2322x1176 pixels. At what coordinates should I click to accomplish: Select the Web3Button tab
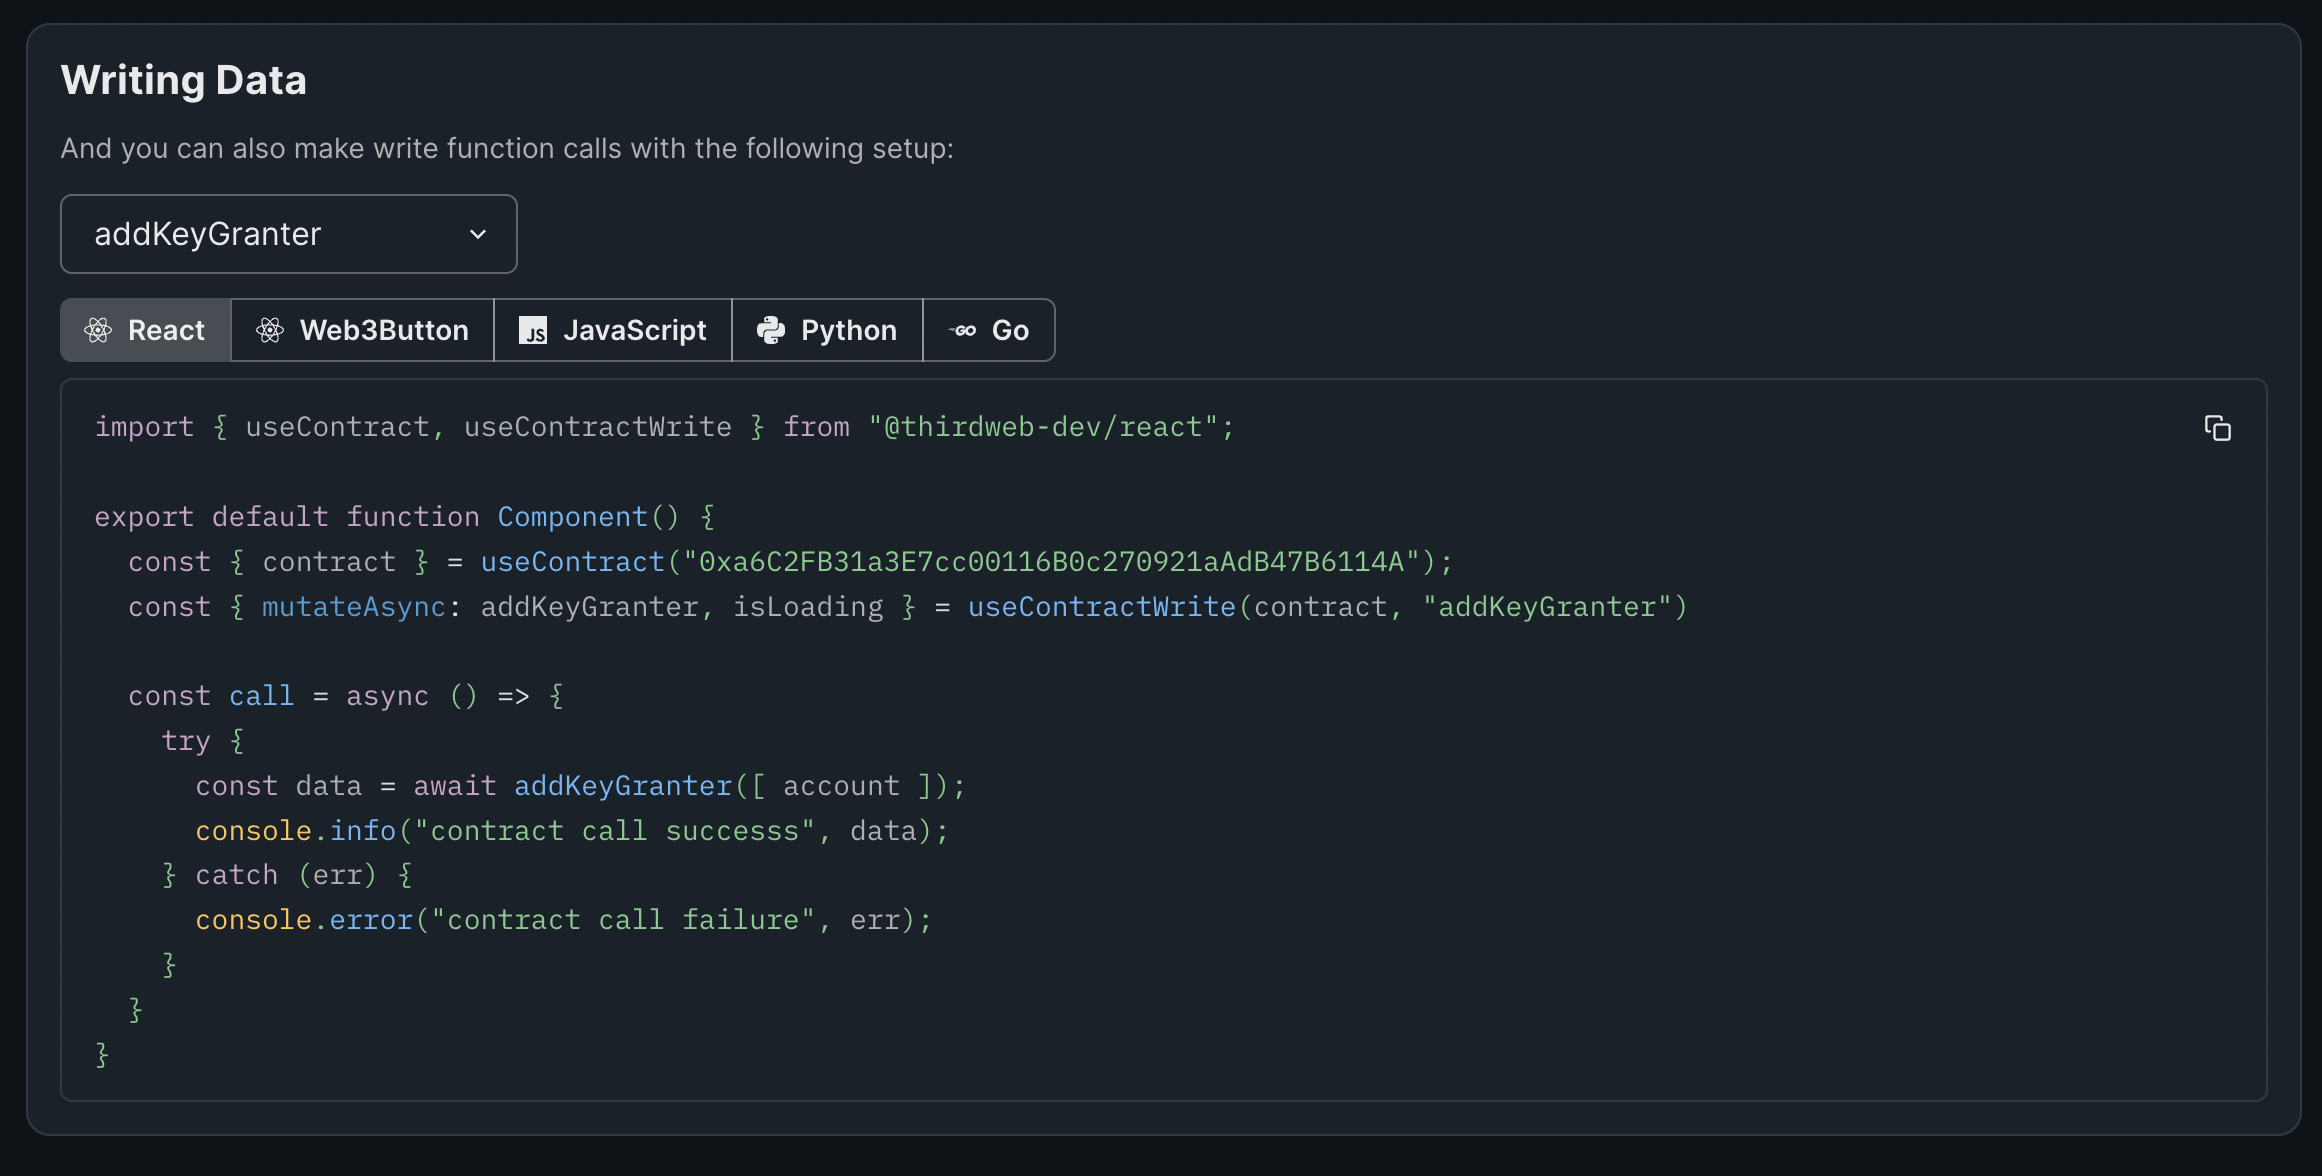362,330
